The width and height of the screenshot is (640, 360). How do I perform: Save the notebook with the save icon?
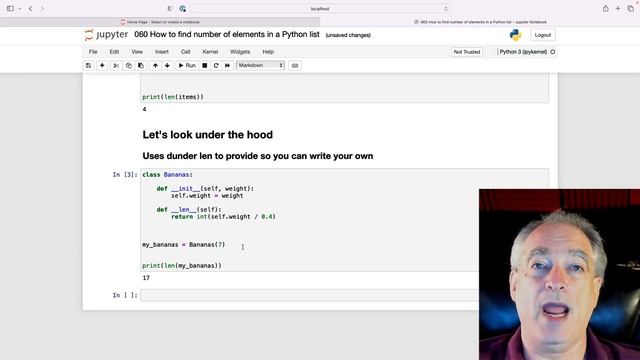point(89,65)
